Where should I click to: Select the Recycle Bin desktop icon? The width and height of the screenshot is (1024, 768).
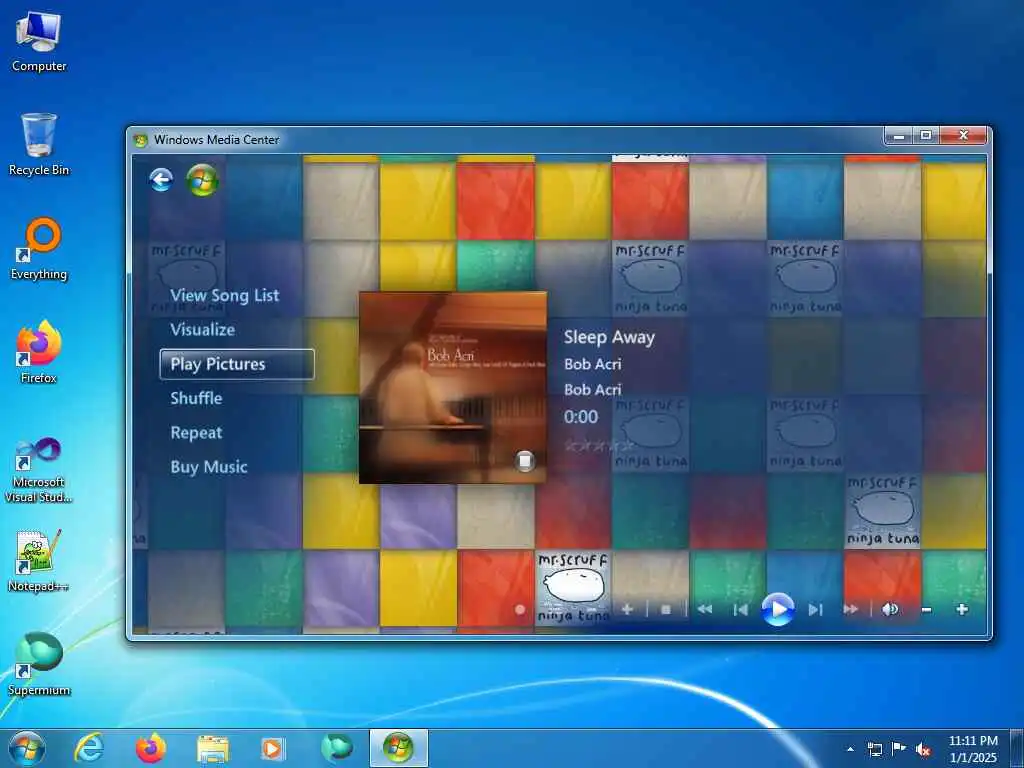coord(39,145)
